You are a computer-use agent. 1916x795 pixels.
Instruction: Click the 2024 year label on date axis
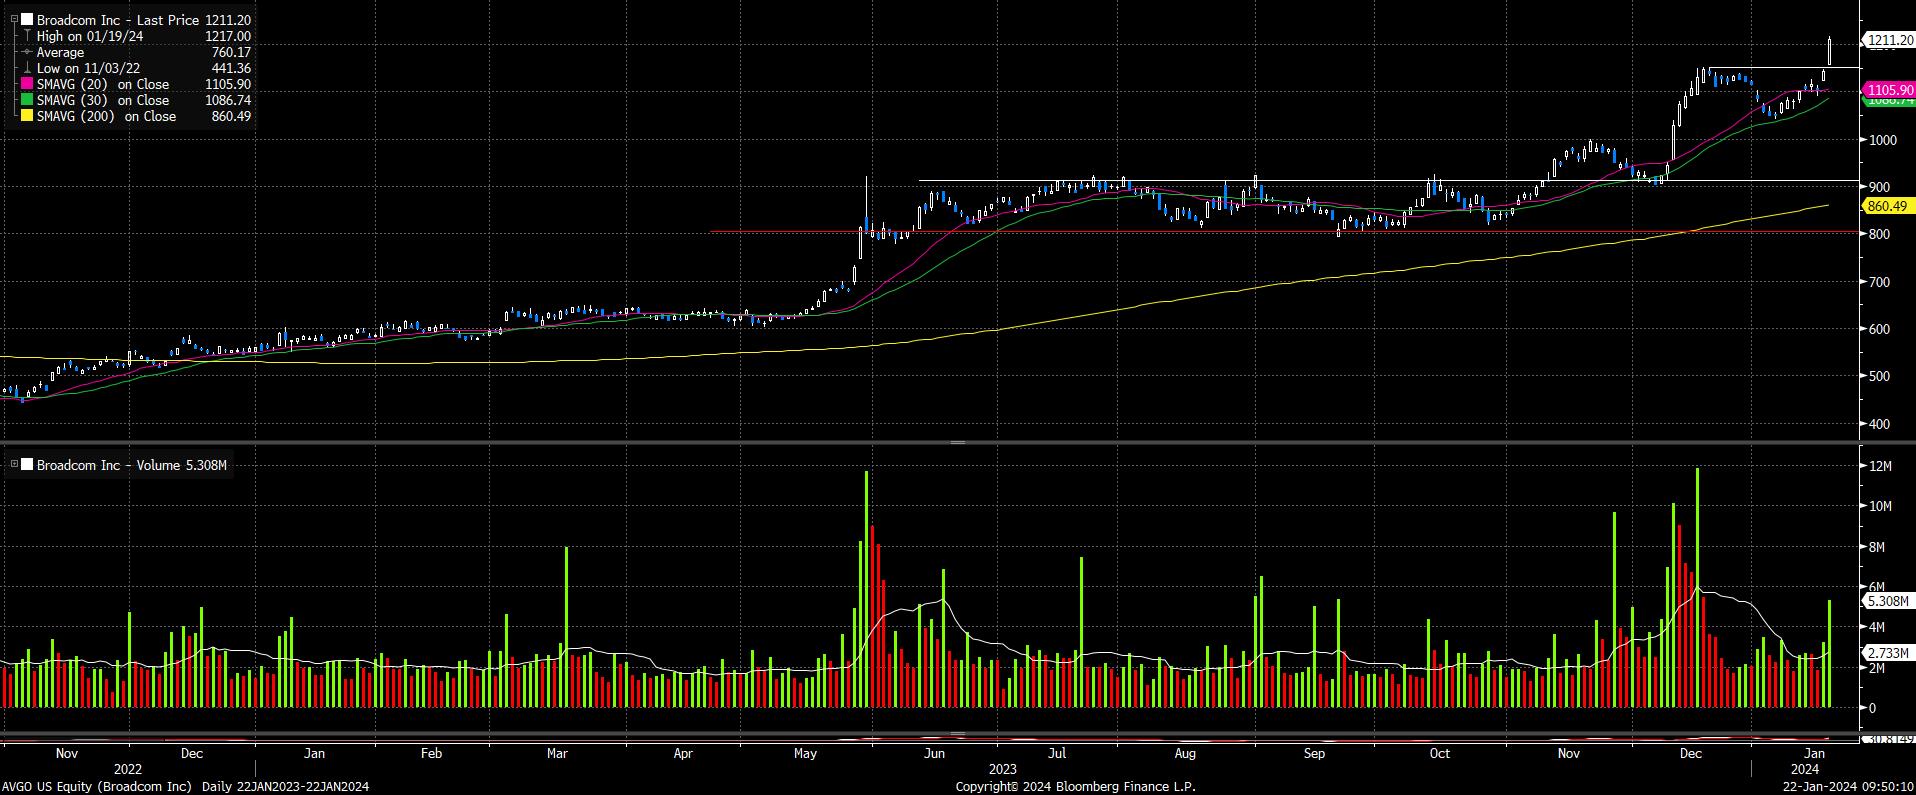coord(1804,769)
